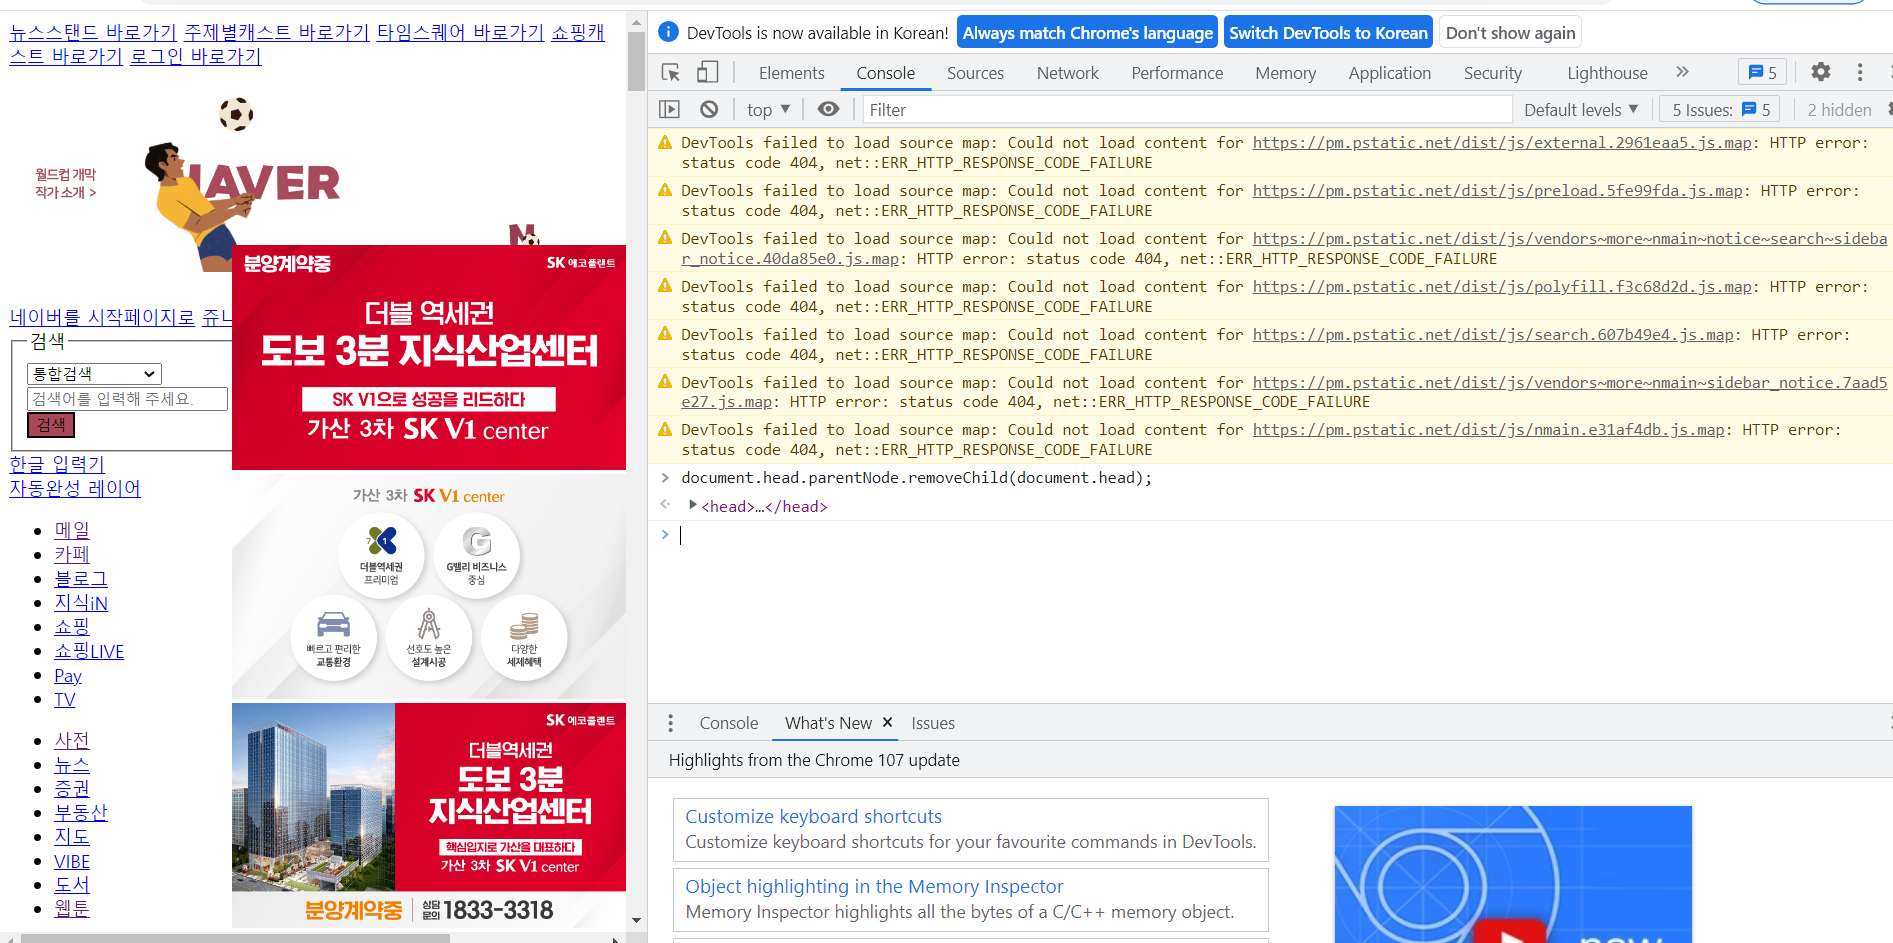Click the 메일 link
This screenshot has width=1893, height=943.
pos(72,530)
